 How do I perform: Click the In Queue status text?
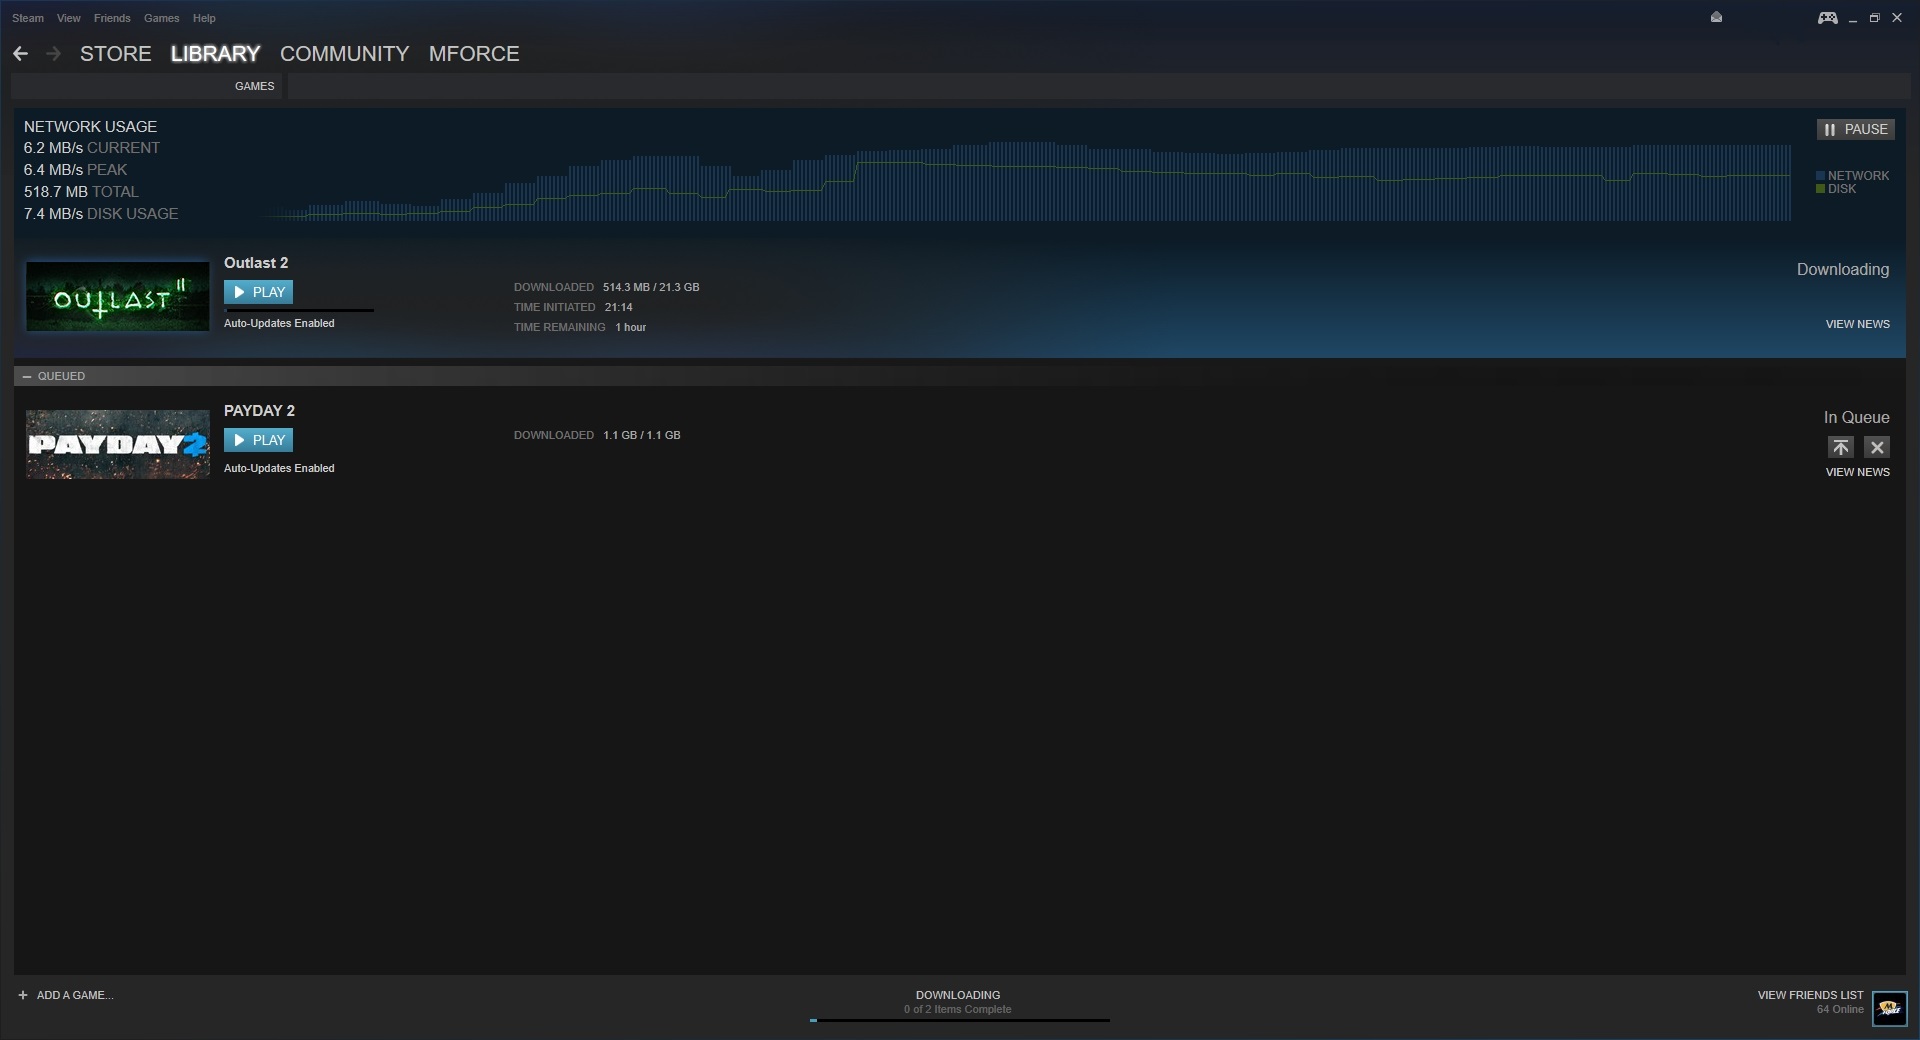point(1856,418)
